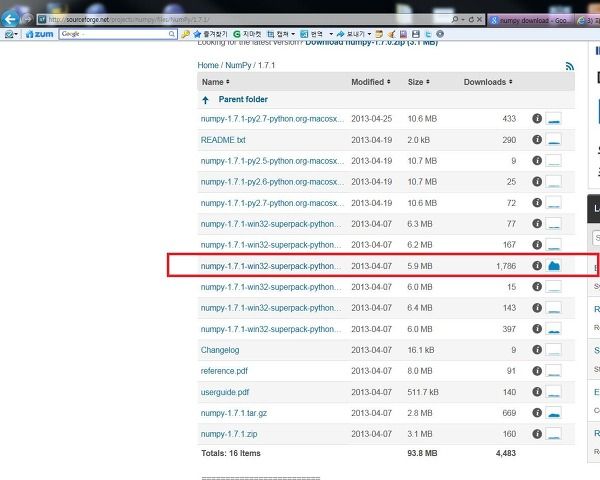Open the Home breadcrumb link

[x=208, y=65]
